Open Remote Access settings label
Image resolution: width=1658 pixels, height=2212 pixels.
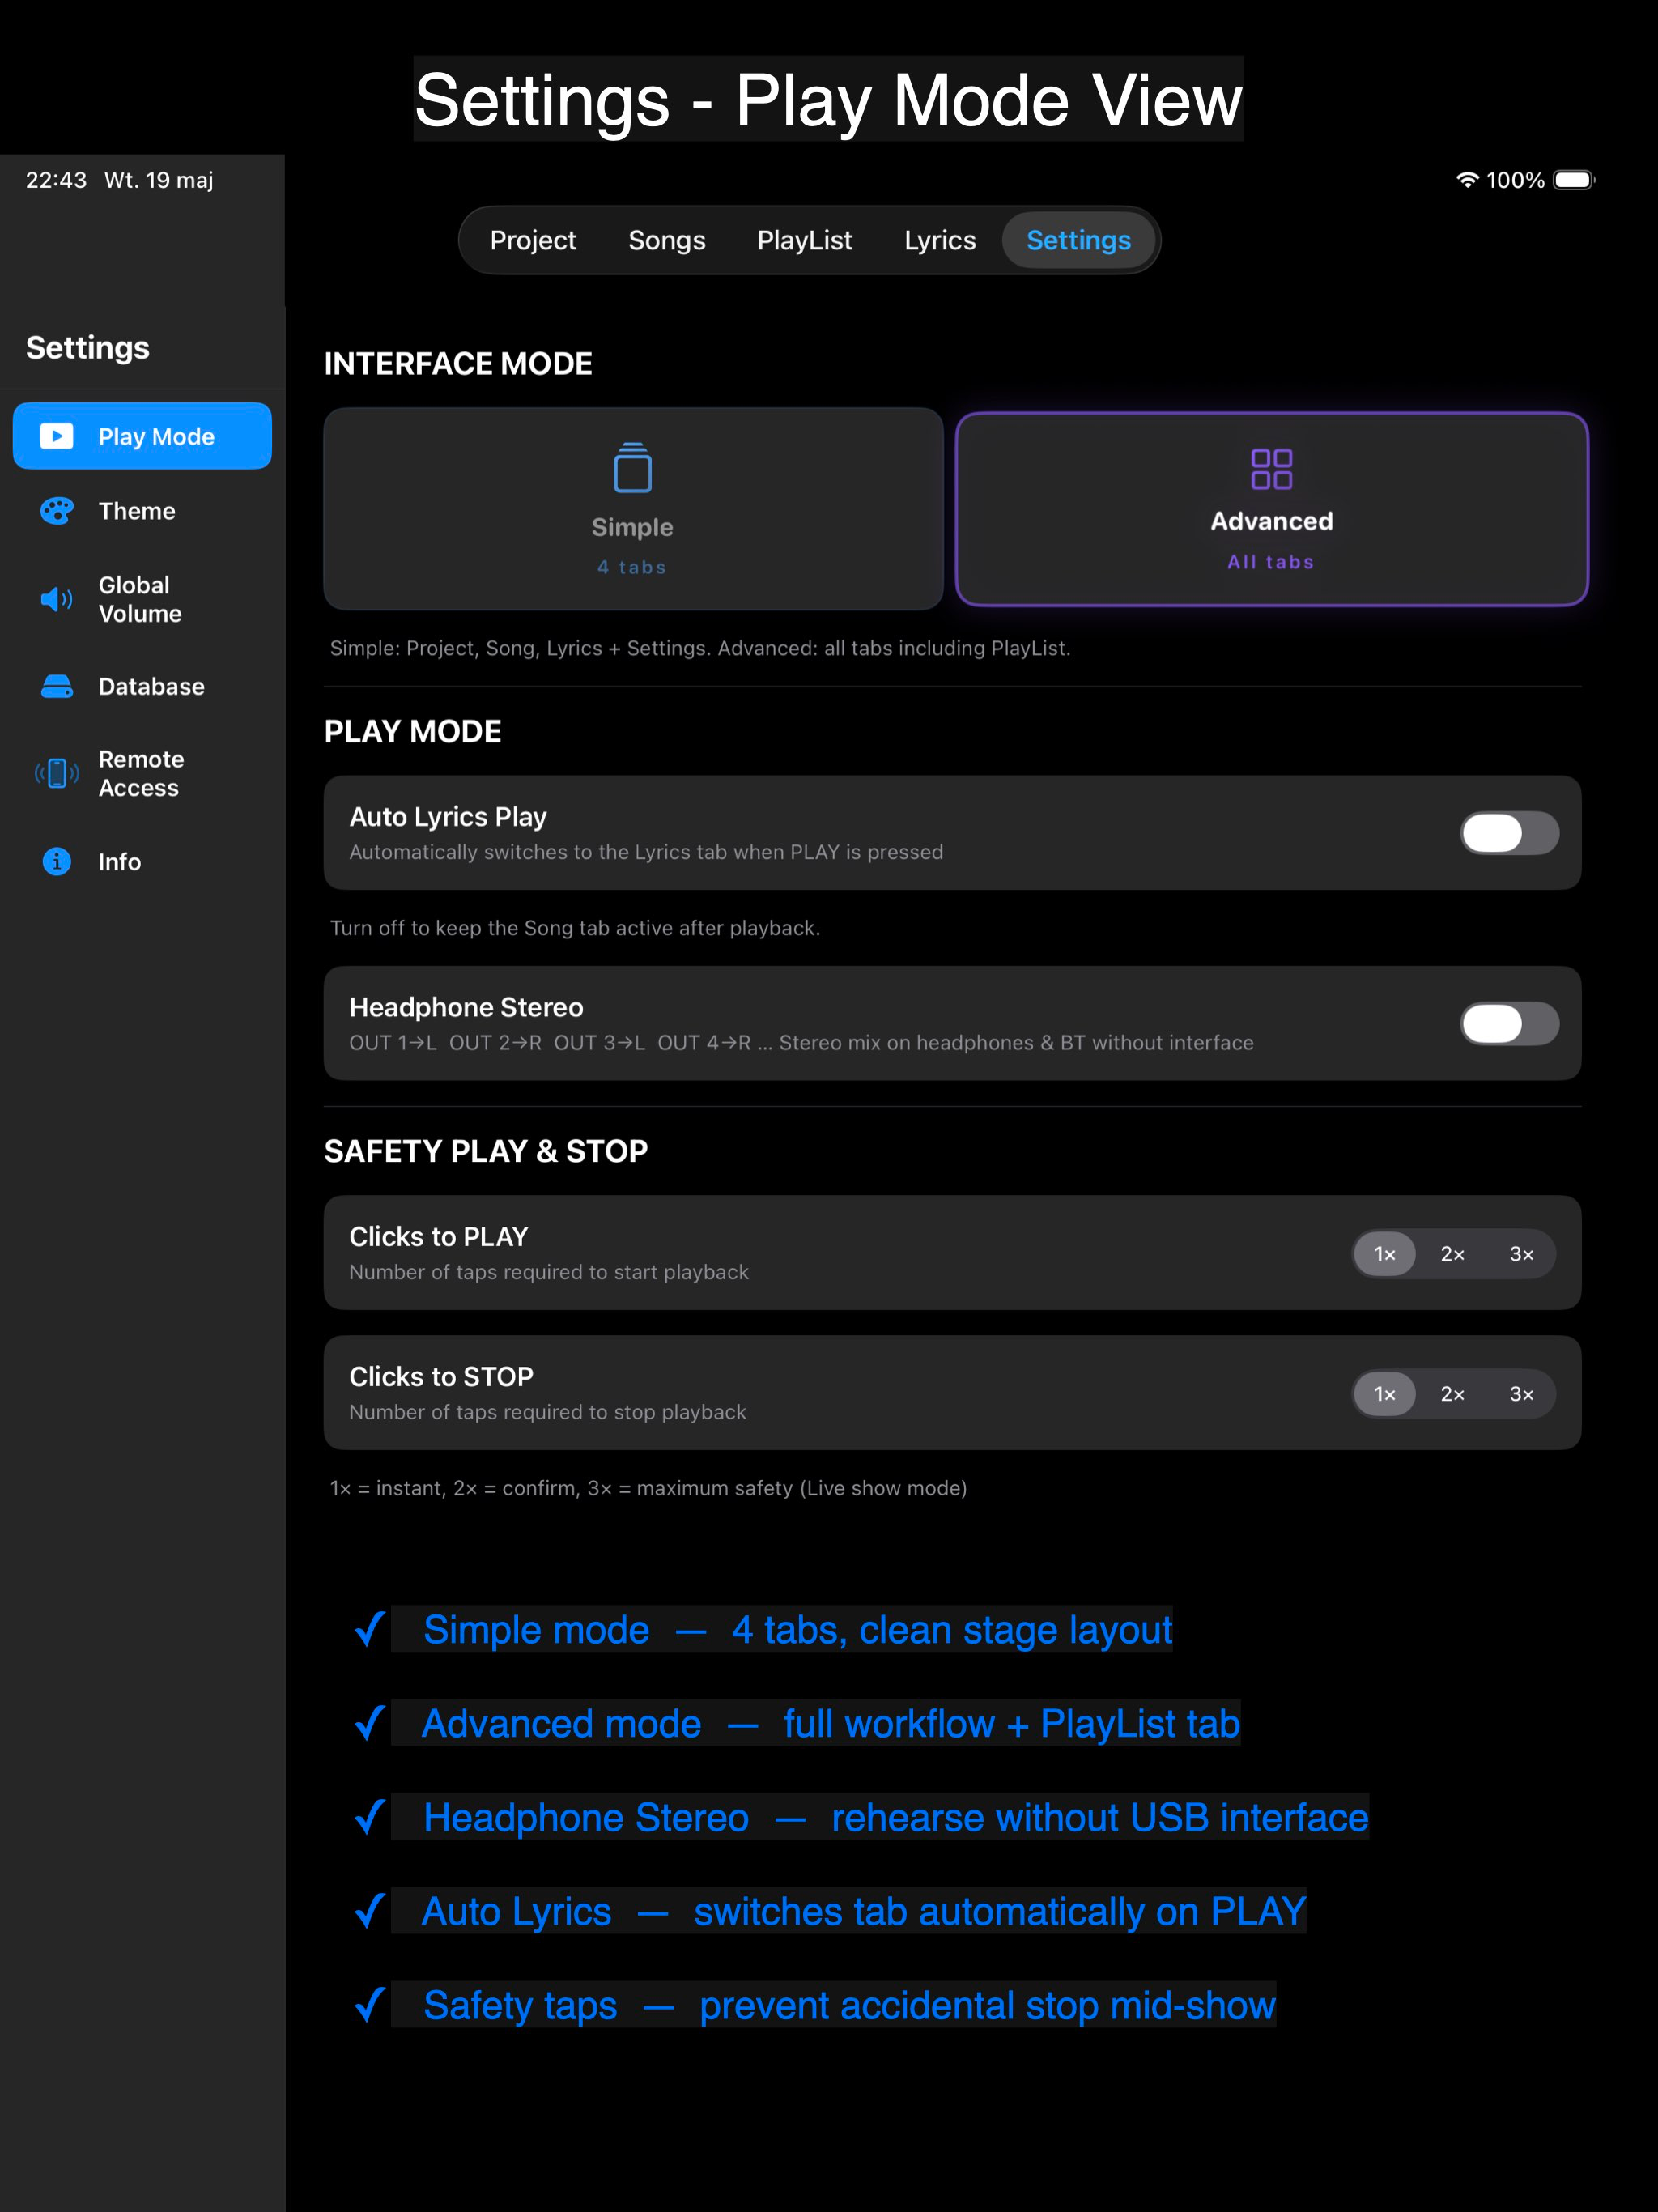pos(141,773)
